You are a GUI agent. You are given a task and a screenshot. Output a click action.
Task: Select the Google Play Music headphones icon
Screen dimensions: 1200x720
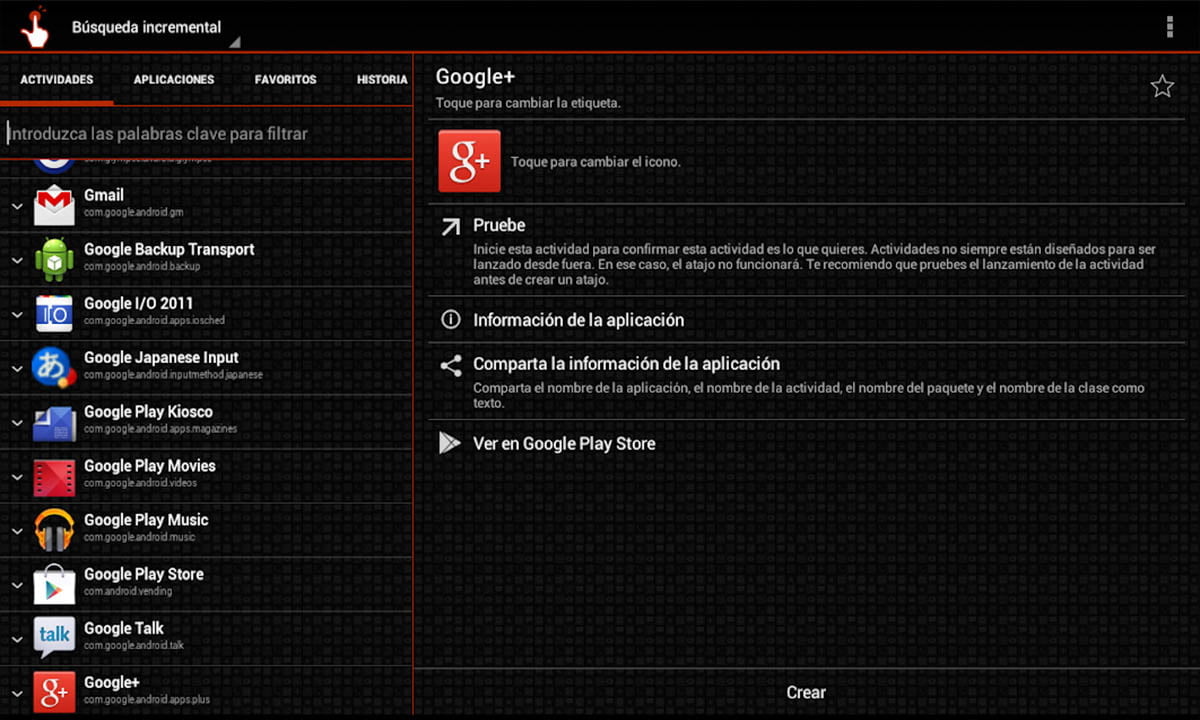coord(54,530)
